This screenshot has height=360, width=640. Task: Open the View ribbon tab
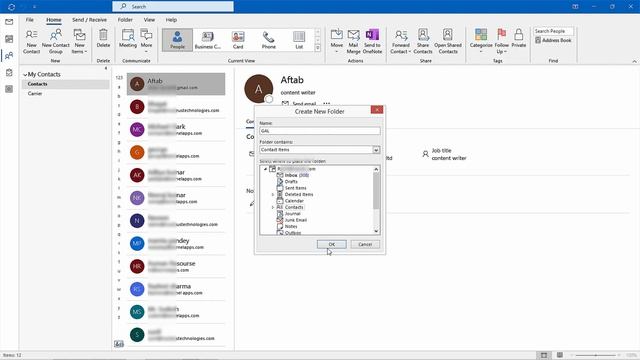[149, 20]
